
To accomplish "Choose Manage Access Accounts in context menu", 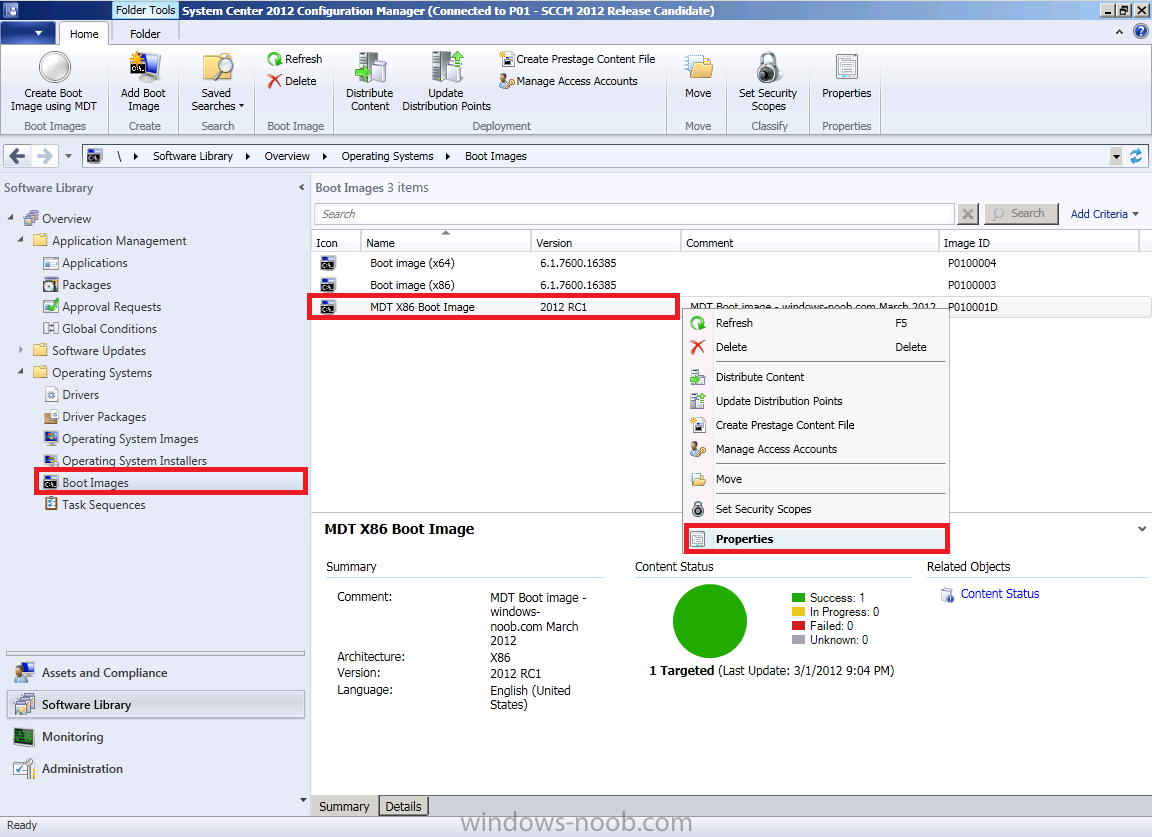I will tap(816, 449).
